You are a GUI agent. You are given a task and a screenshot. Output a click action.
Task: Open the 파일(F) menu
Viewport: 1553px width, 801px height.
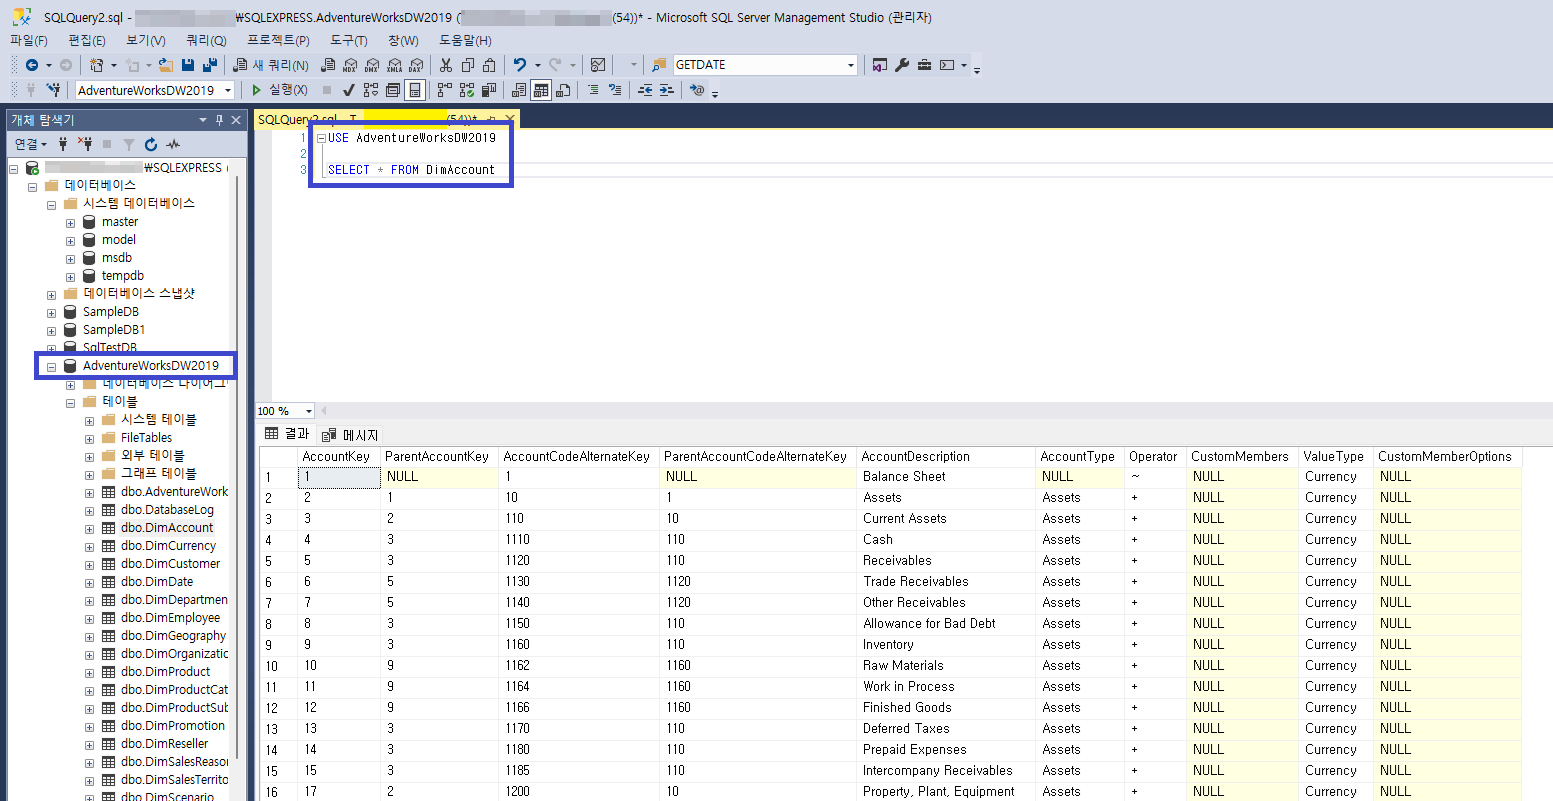29,40
